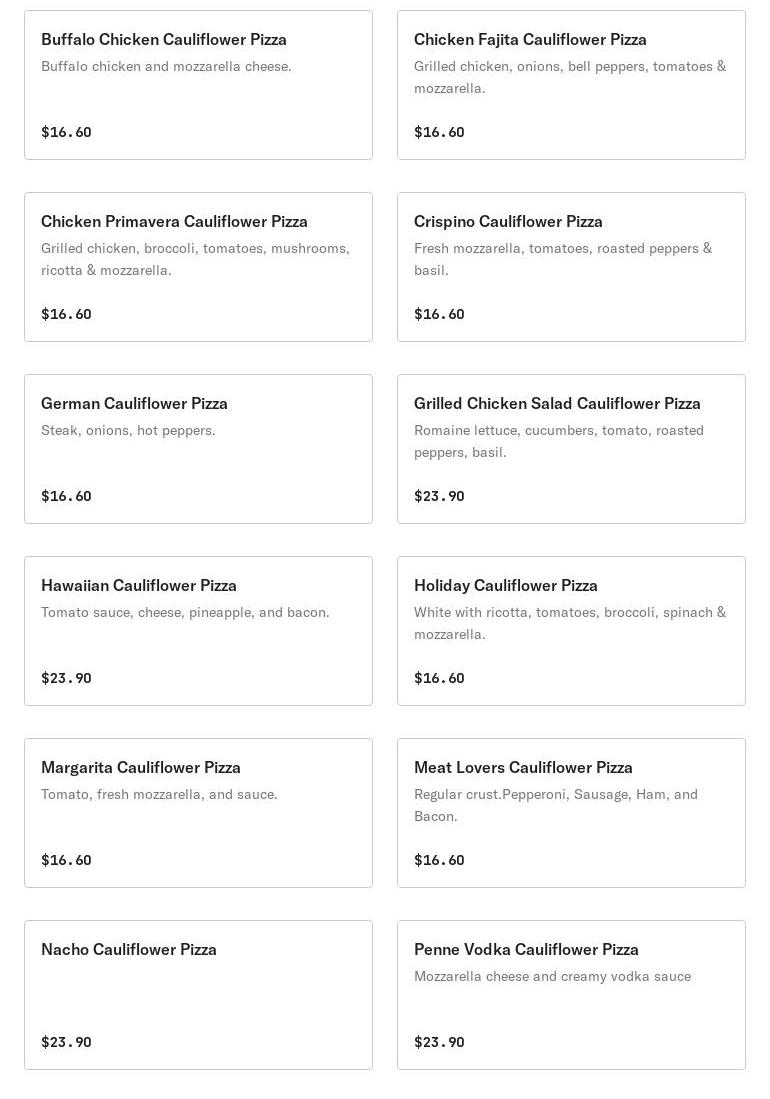Open the Buffalo Chicken Cauliflower Pizza item
770x1099 pixels.
tap(198, 85)
